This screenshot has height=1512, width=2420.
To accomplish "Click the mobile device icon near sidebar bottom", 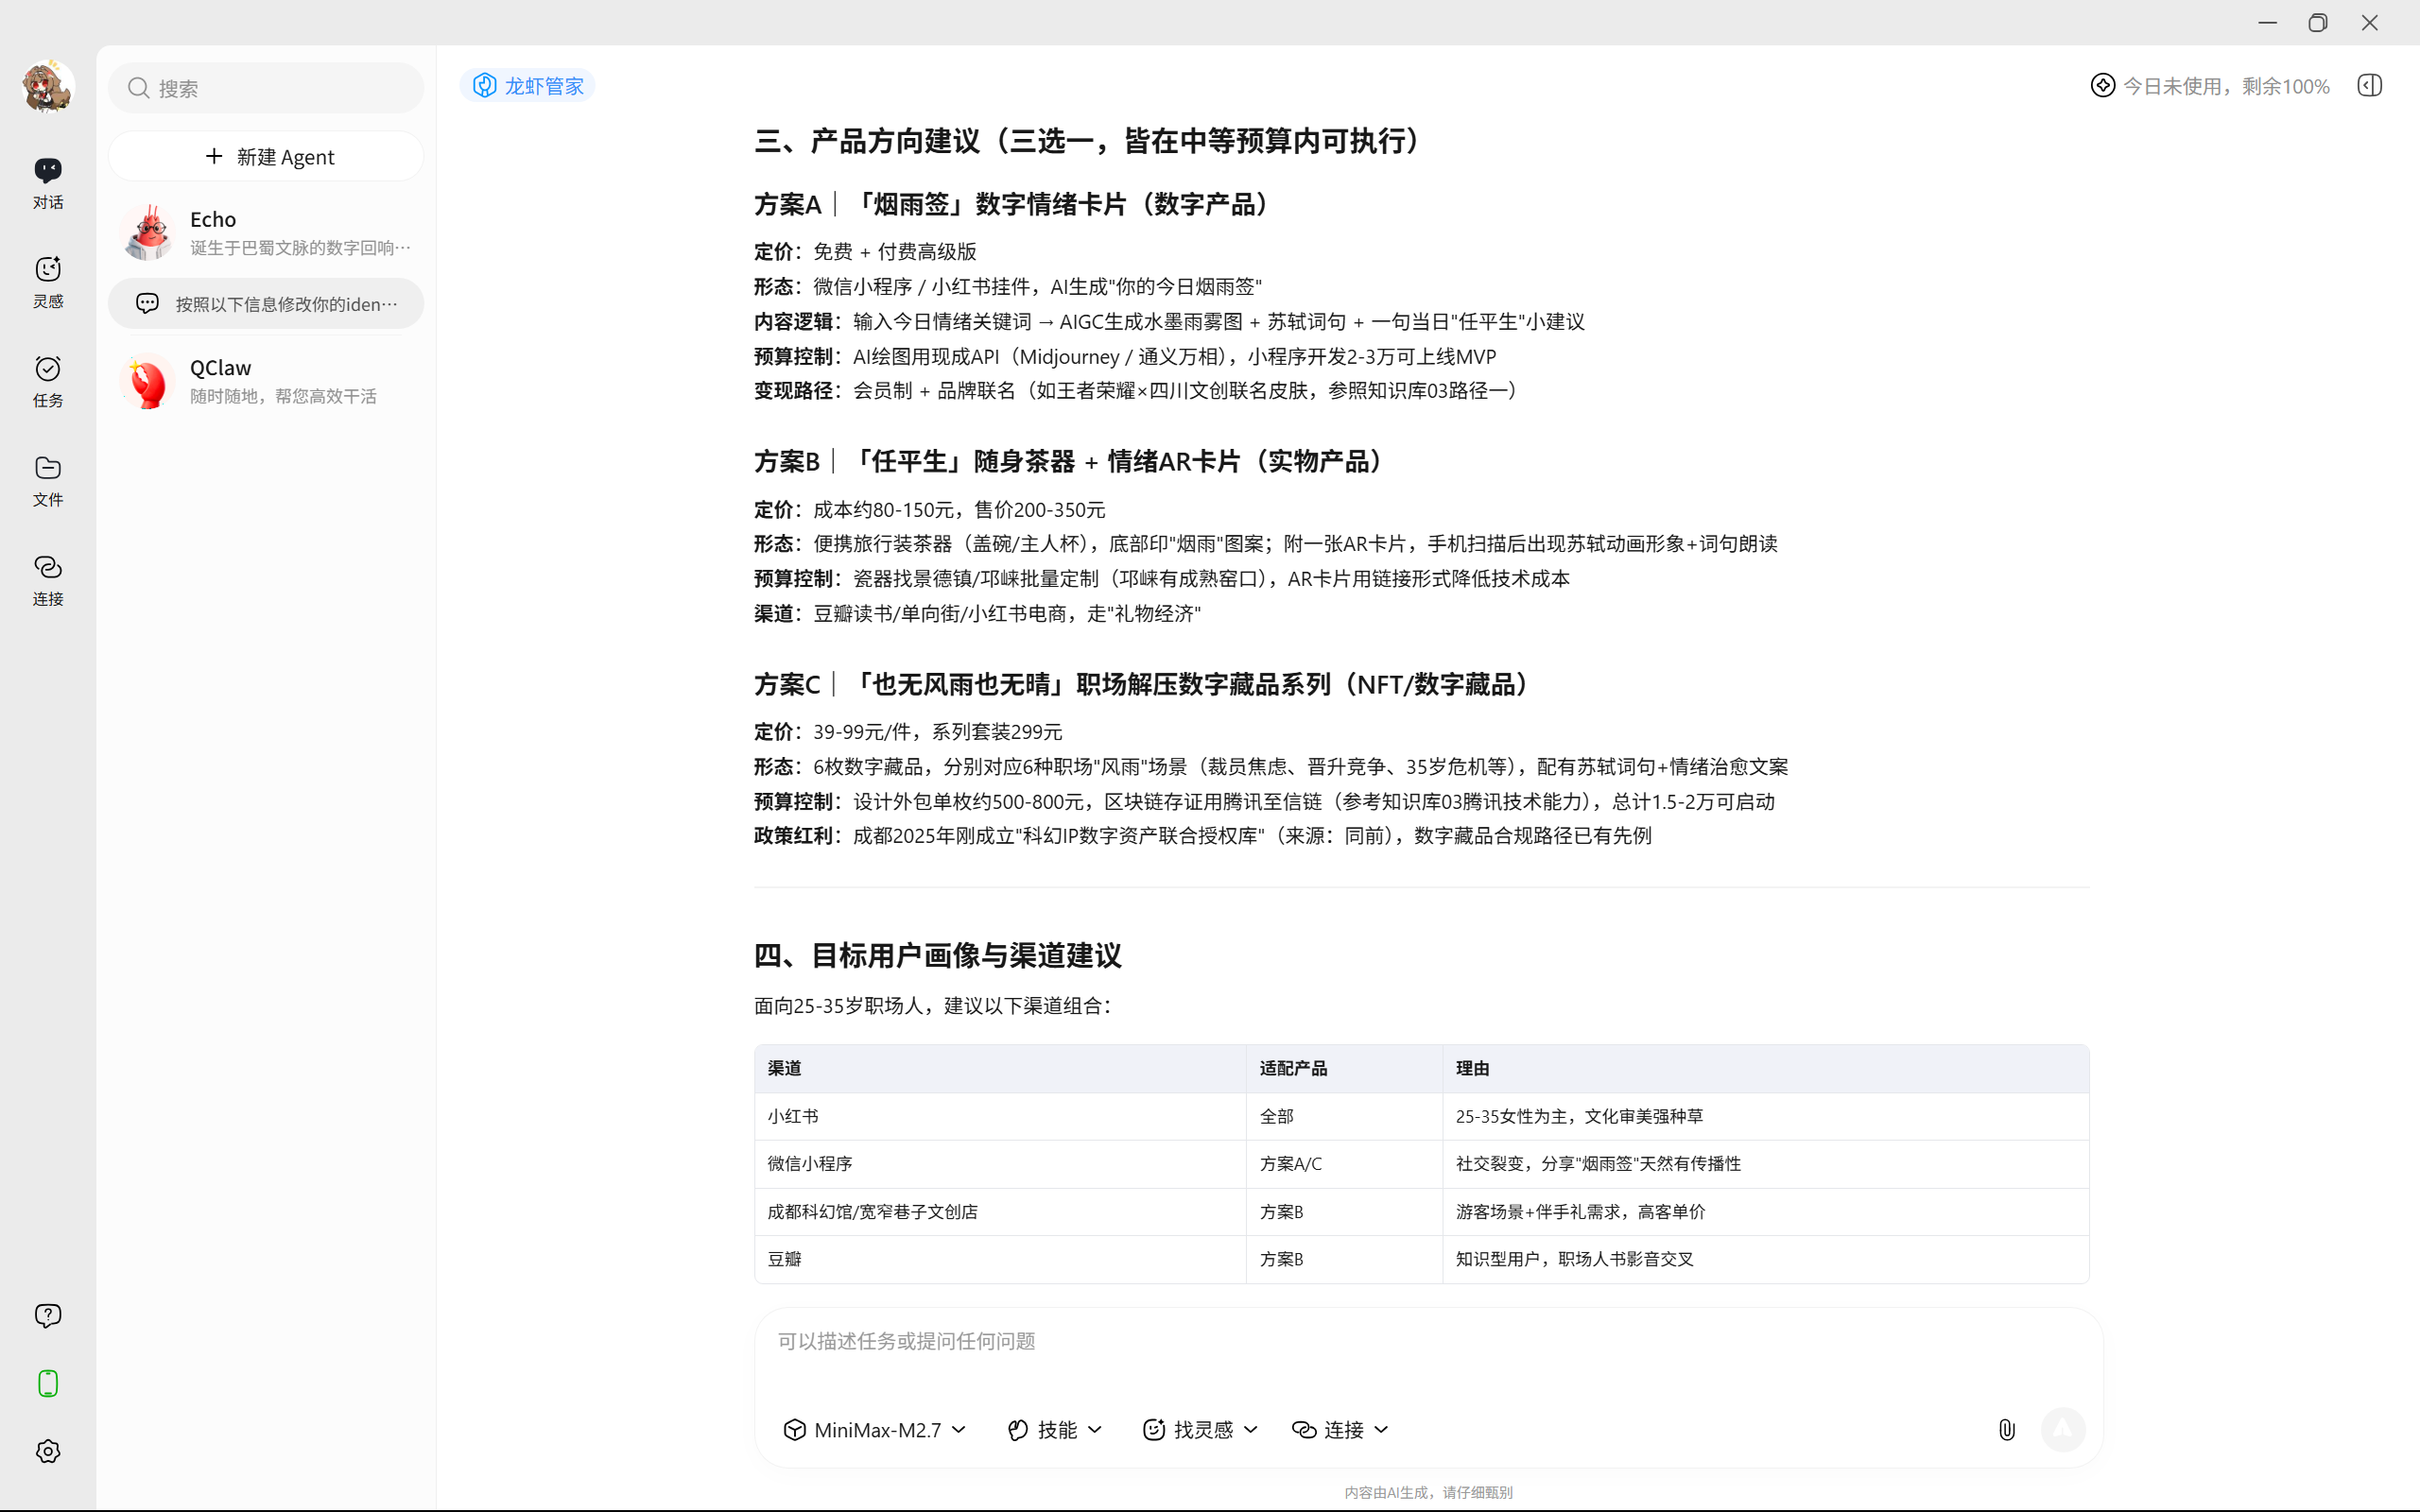I will point(47,1383).
